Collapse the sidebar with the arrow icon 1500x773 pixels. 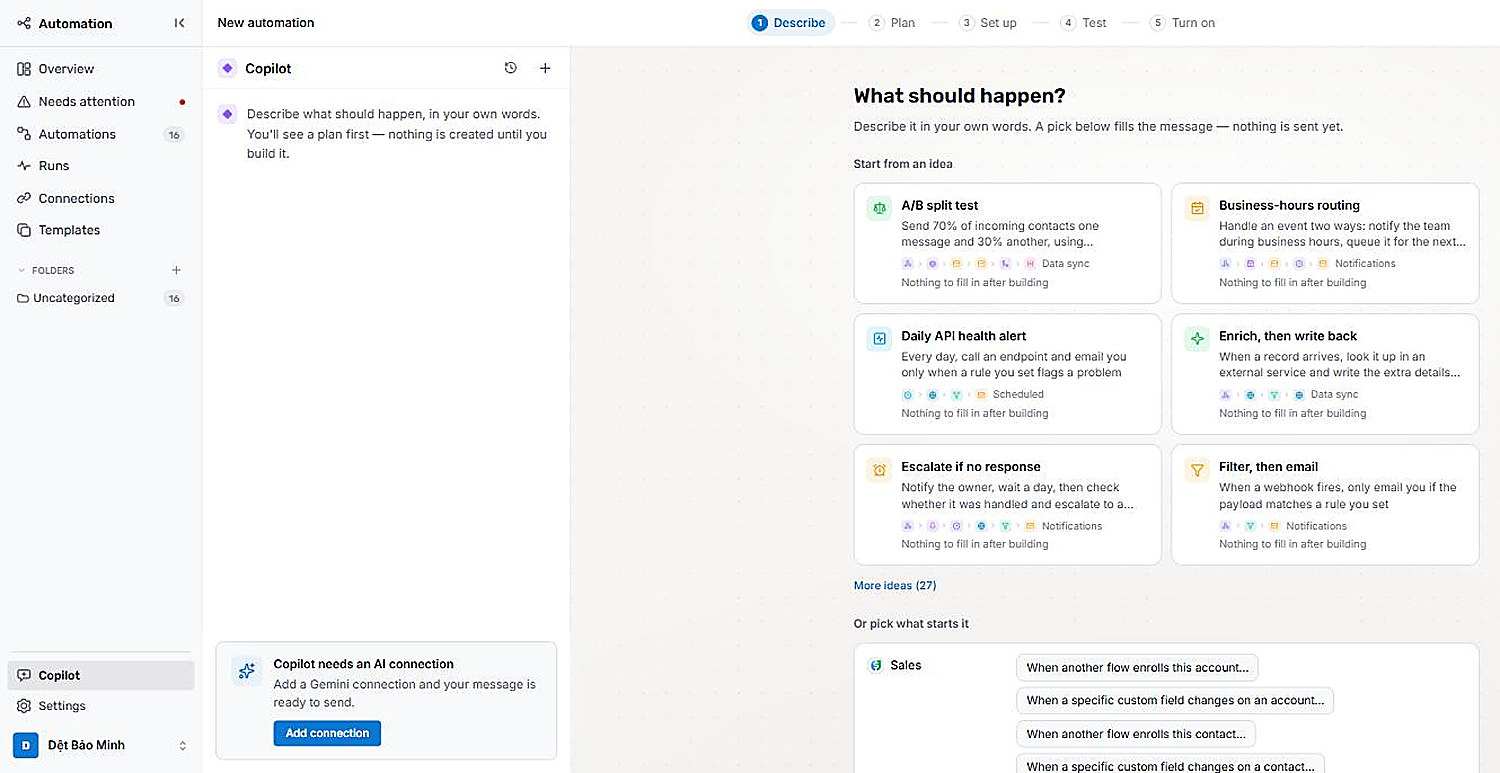coord(179,23)
